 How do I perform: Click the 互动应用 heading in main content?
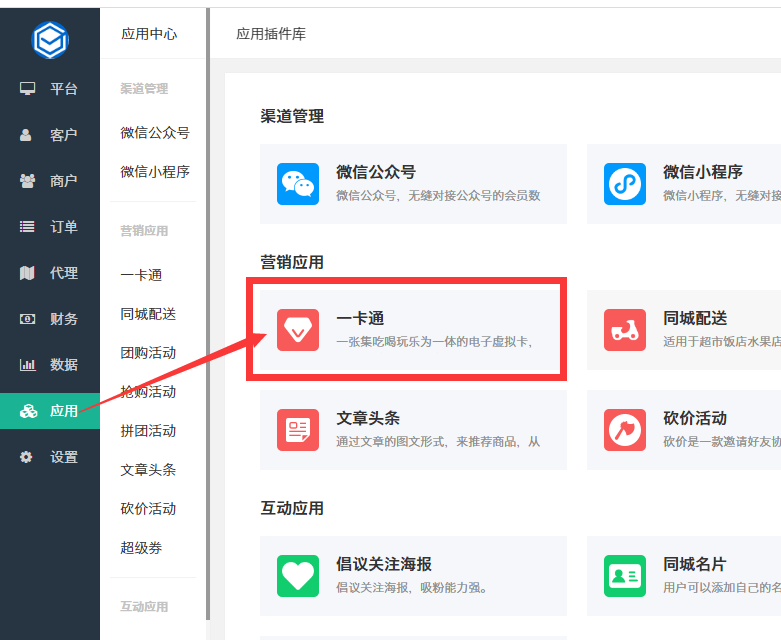click(292, 508)
